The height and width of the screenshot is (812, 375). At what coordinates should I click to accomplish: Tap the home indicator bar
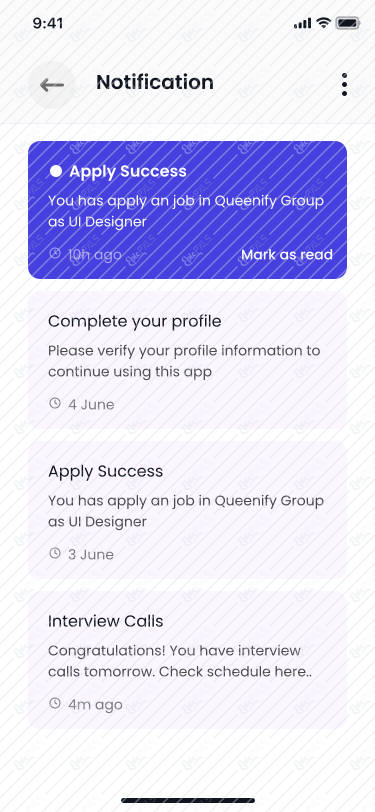pyautogui.click(x=188, y=800)
